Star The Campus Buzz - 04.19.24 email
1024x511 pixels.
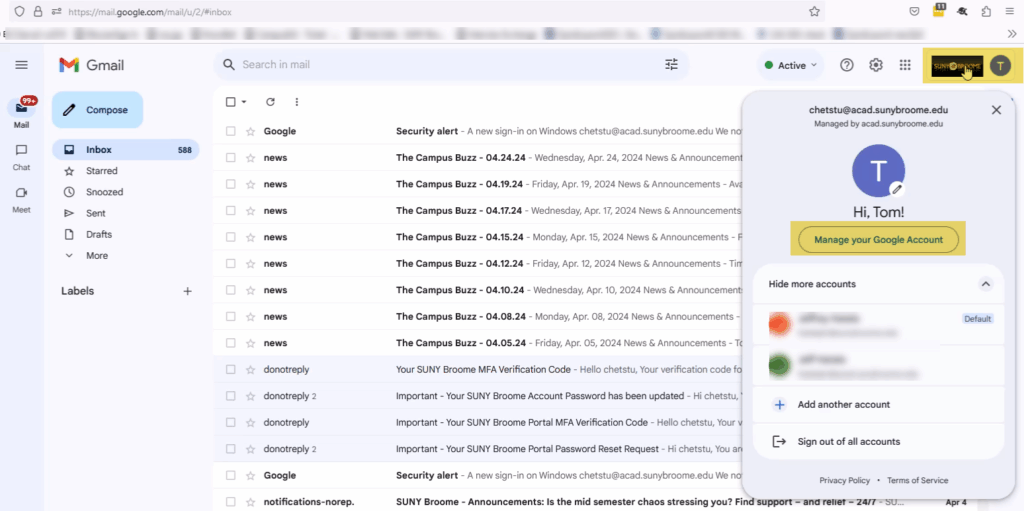pyautogui.click(x=249, y=184)
